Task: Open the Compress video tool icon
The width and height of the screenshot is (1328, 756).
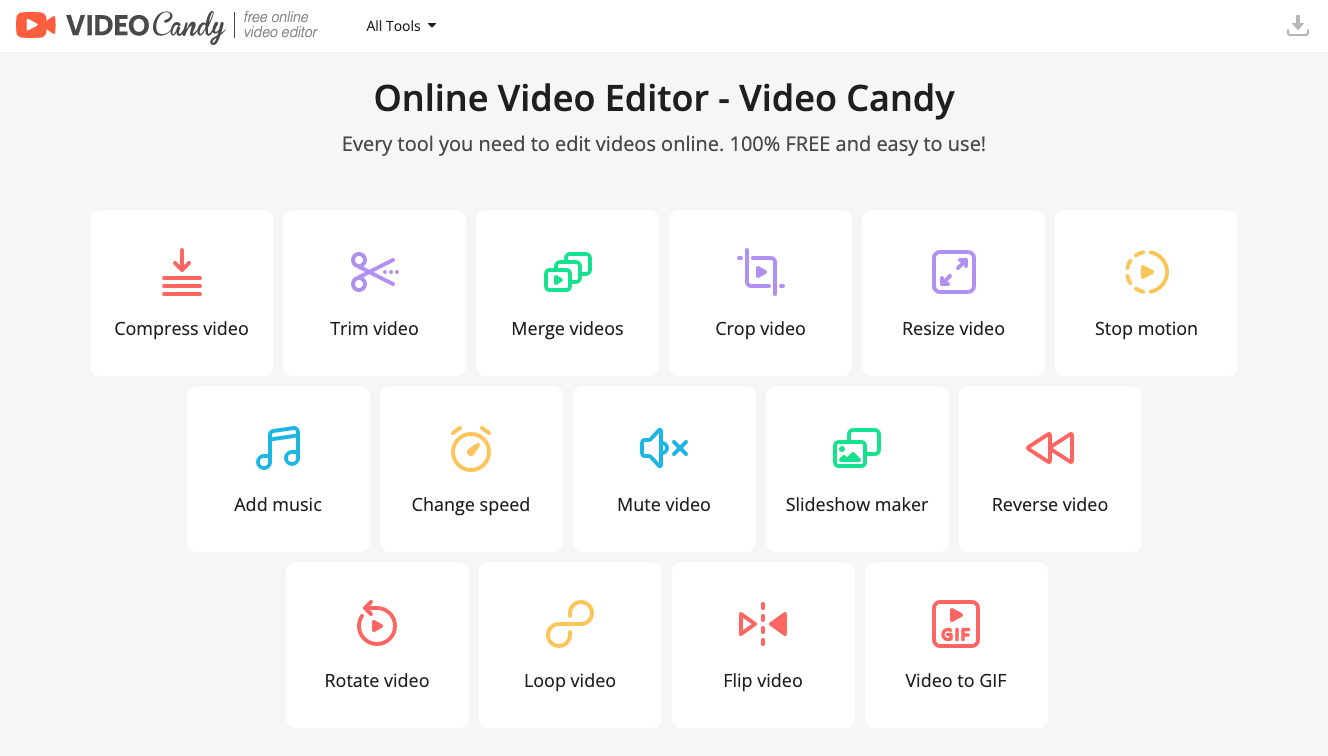Action: tap(182, 272)
